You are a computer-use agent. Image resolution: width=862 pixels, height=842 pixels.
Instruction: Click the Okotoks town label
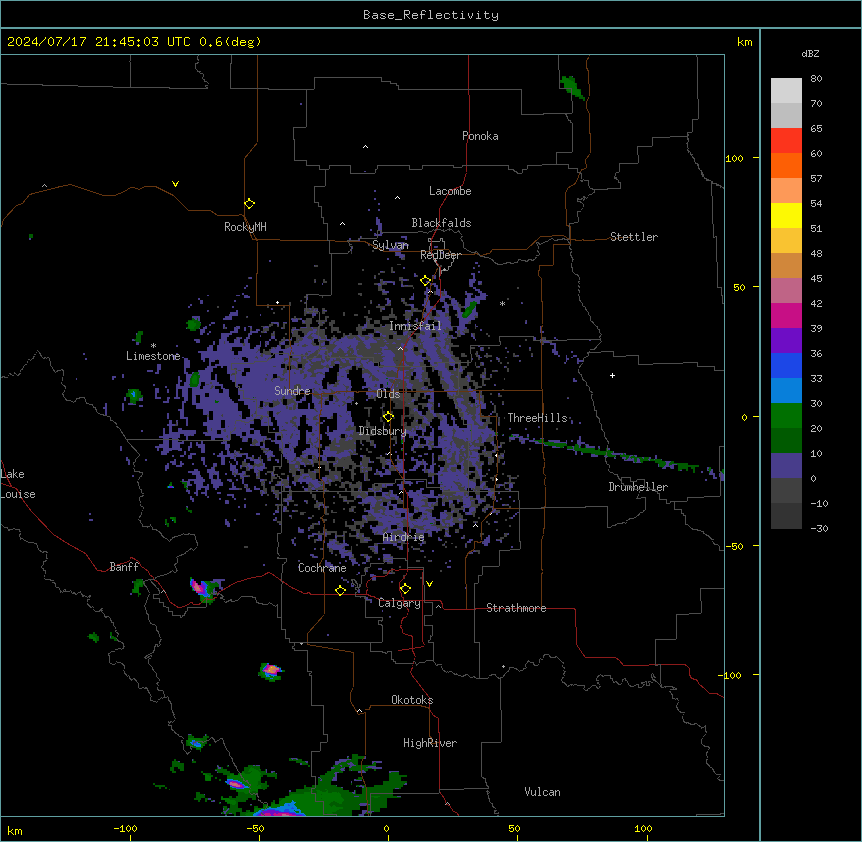[x=412, y=700]
